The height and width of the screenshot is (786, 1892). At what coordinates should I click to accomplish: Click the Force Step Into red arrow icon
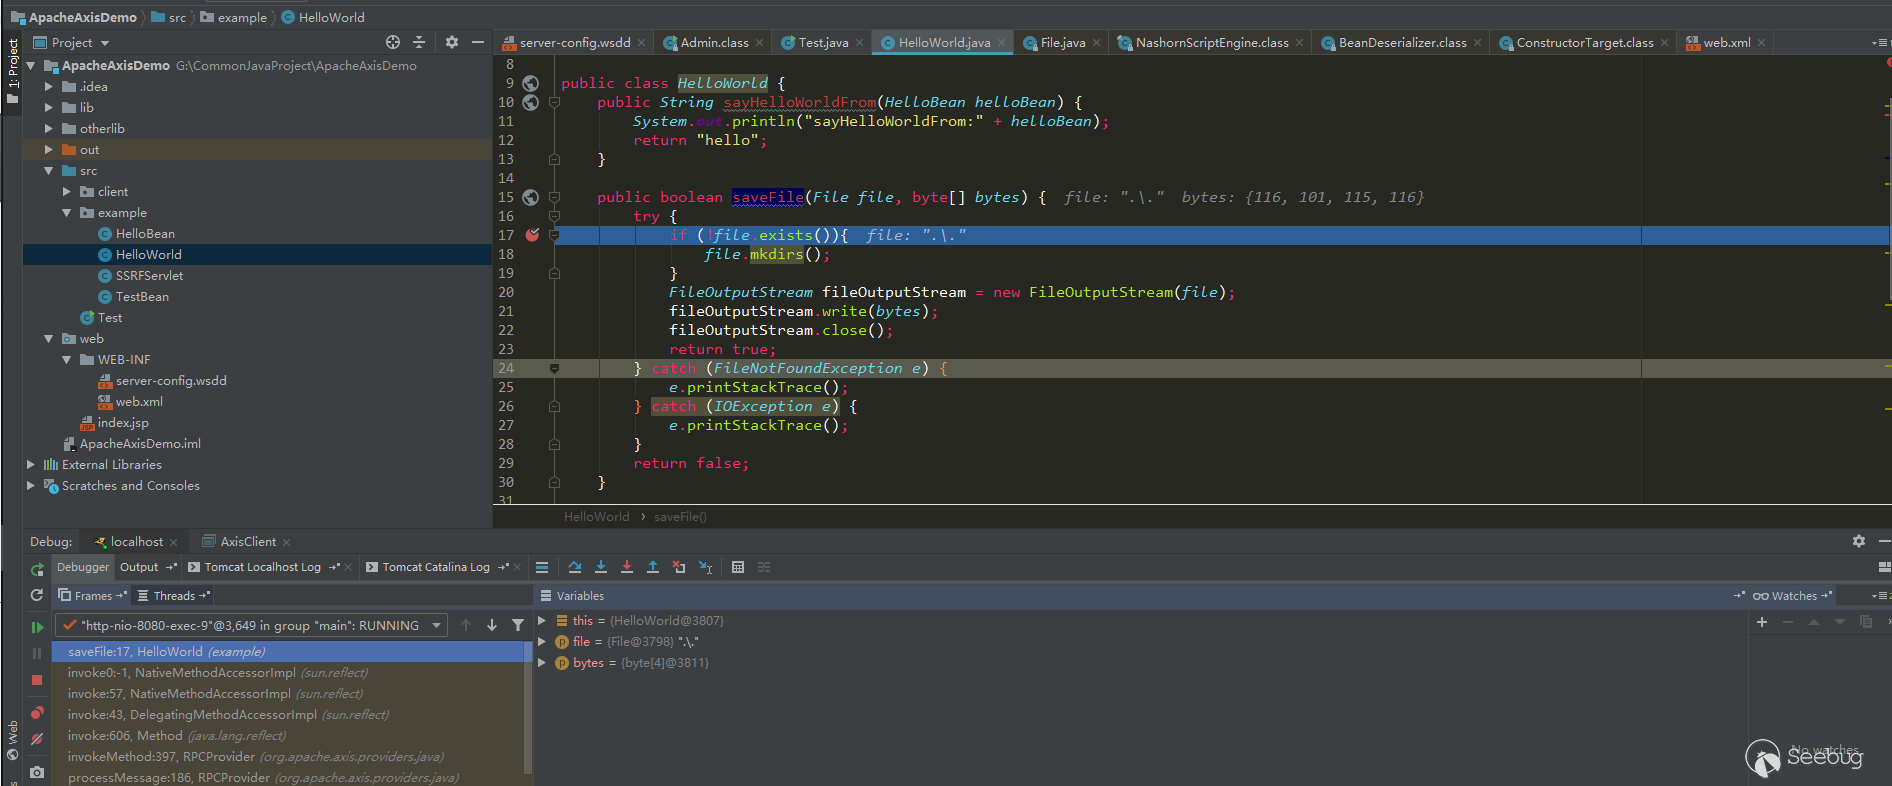[x=627, y=567]
